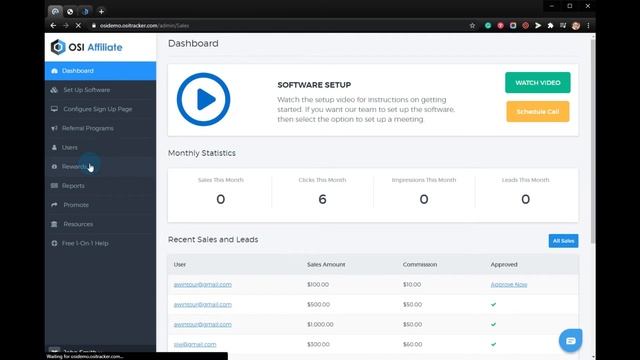Viewport: 640px width, 360px height.
Task: Click the lifebuoy icon beside Free 1-On-1 Help
Action: tap(54, 244)
